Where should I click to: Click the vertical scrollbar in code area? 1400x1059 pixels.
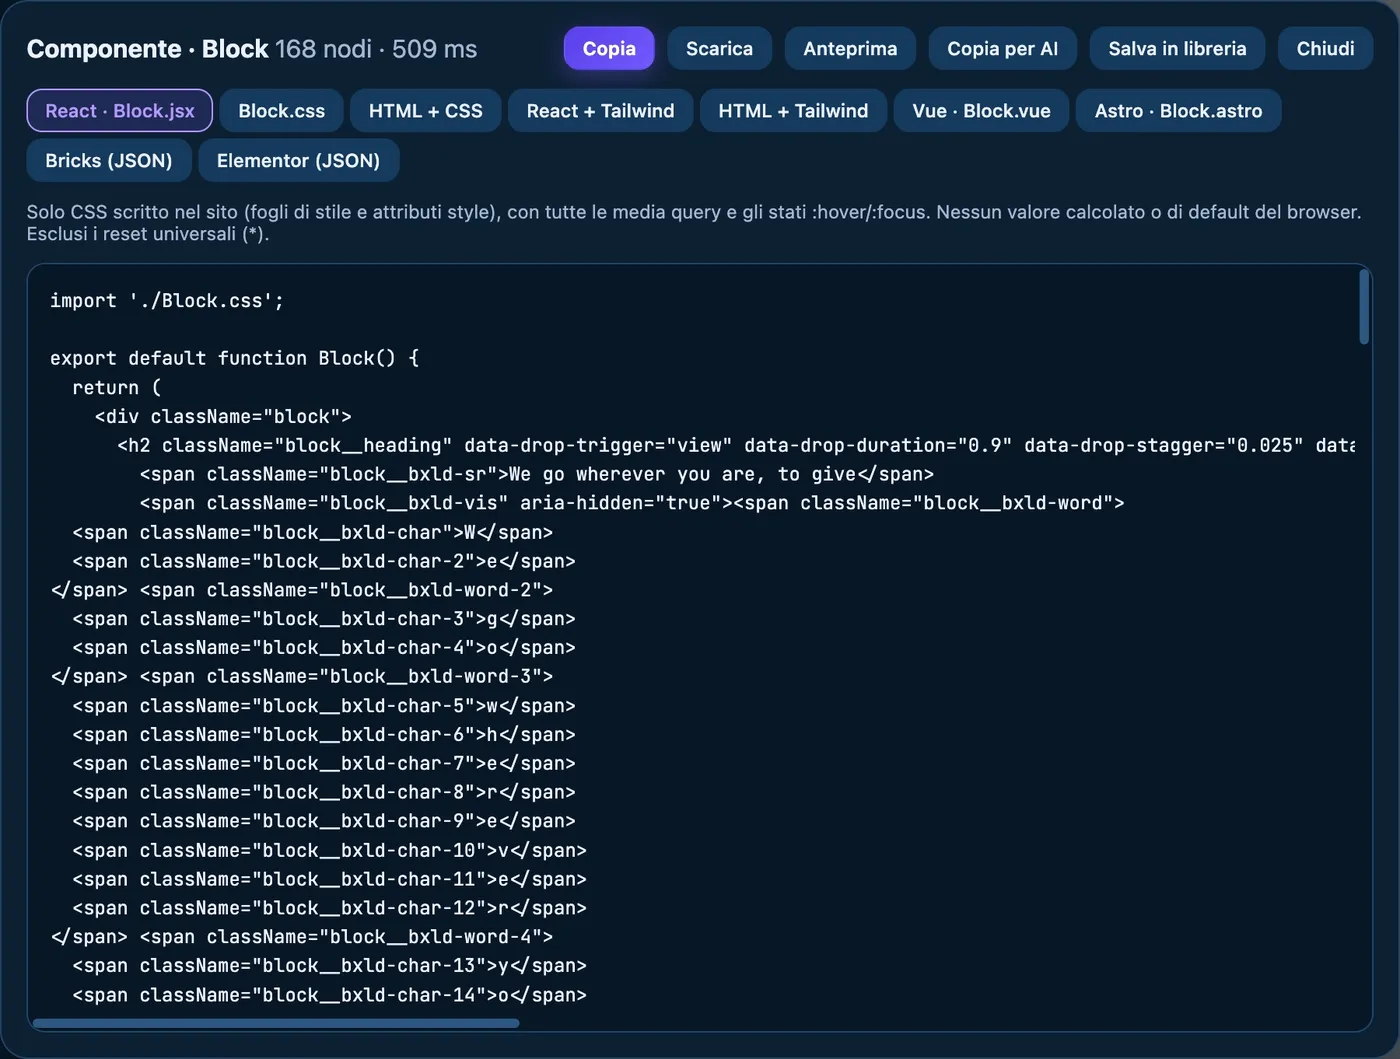click(x=1364, y=307)
